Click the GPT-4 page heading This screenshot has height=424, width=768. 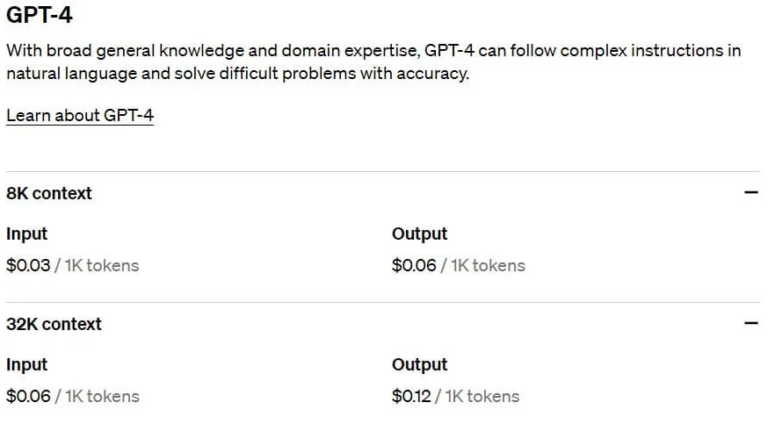tap(39, 16)
